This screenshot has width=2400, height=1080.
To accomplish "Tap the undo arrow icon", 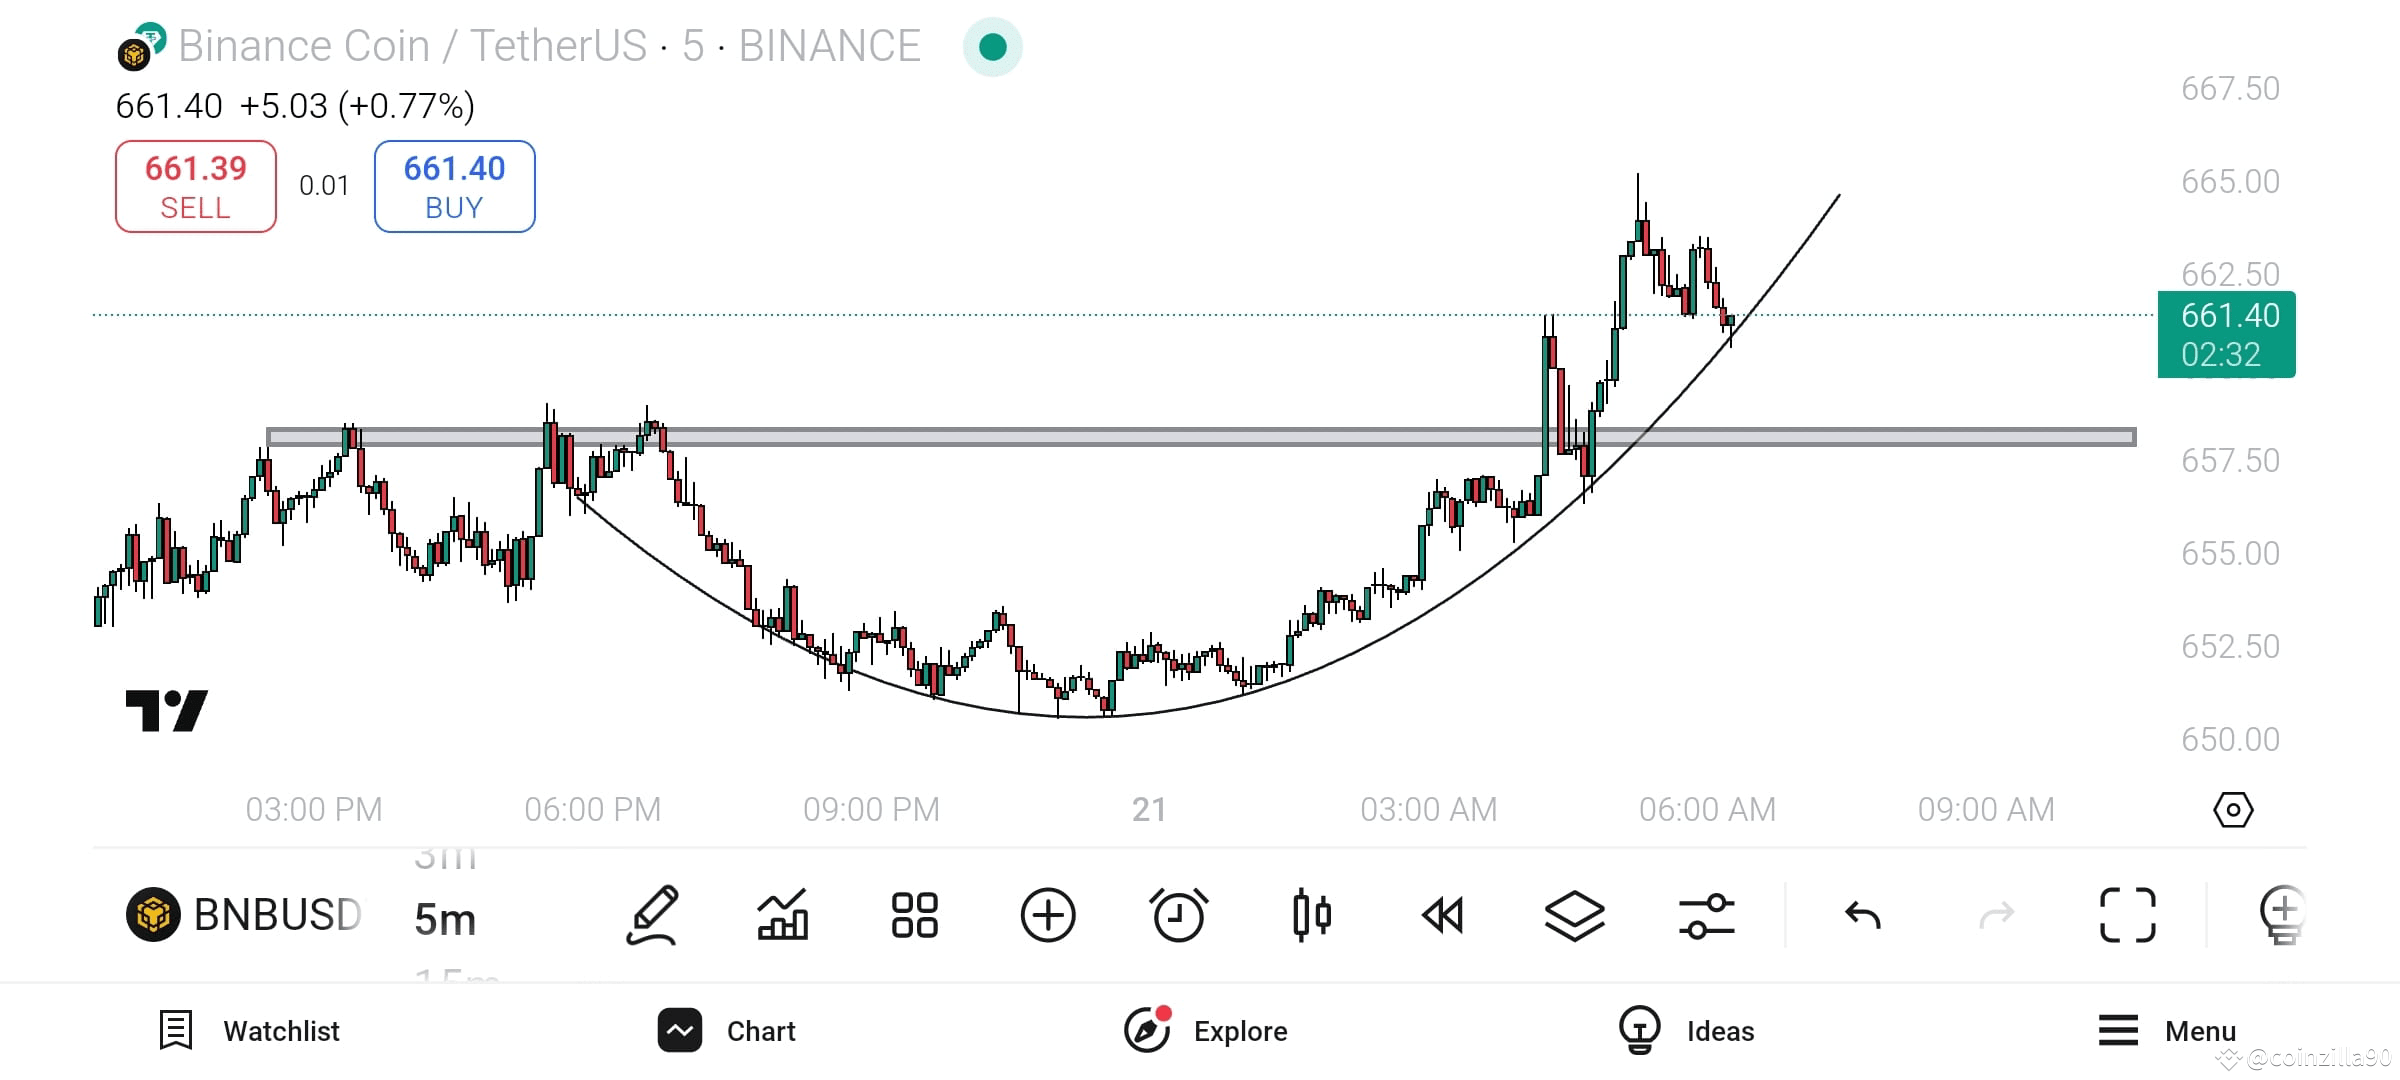I will 1863,915.
